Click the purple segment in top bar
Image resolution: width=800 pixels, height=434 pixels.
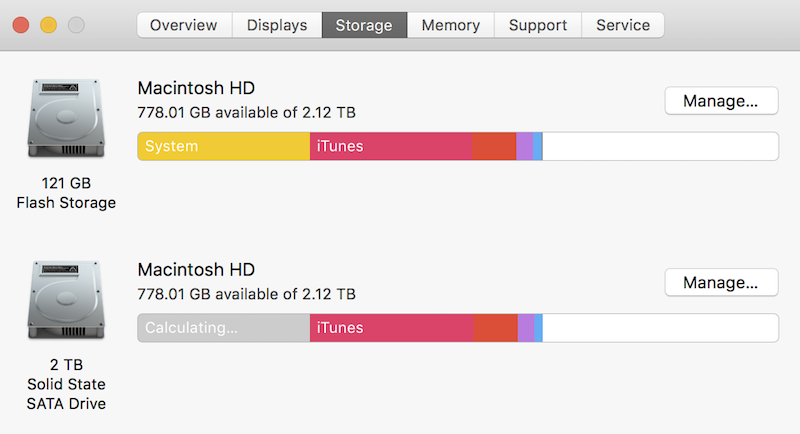(524, 146)
